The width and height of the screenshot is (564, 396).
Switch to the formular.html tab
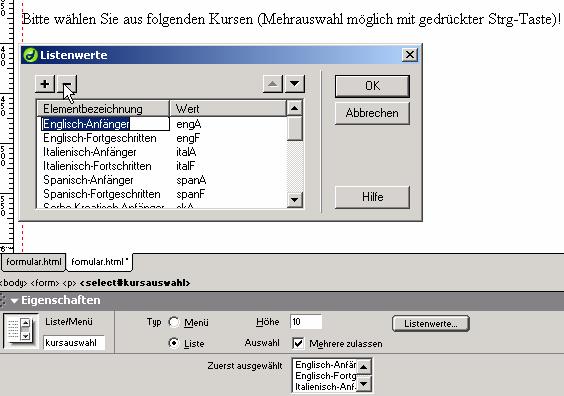point(33,262)
